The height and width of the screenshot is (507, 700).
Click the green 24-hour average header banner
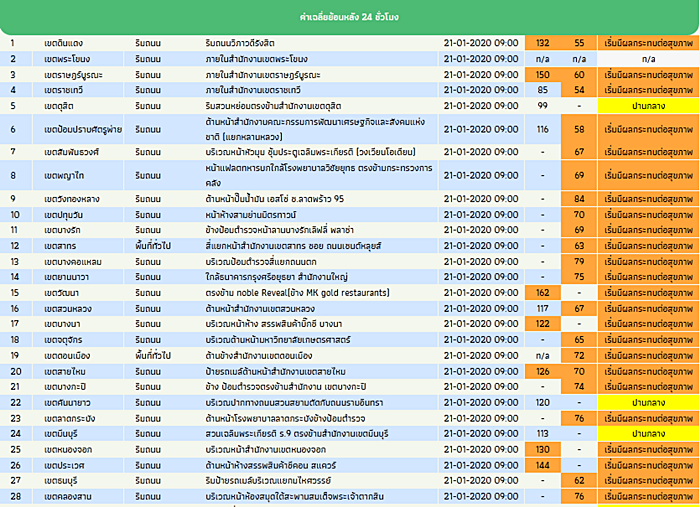click(349, 17)
